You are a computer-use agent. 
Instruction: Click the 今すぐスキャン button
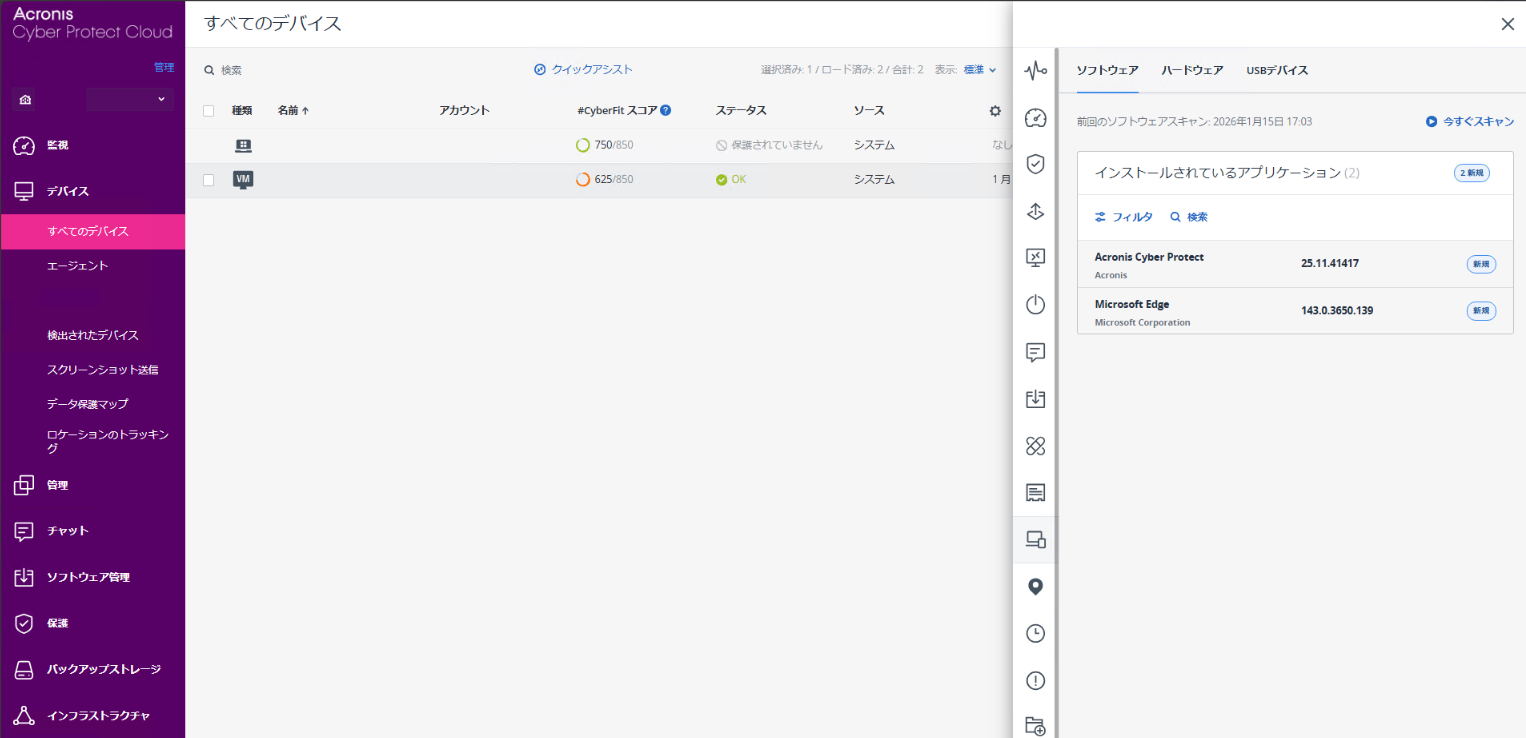[x=1470, y=121]
